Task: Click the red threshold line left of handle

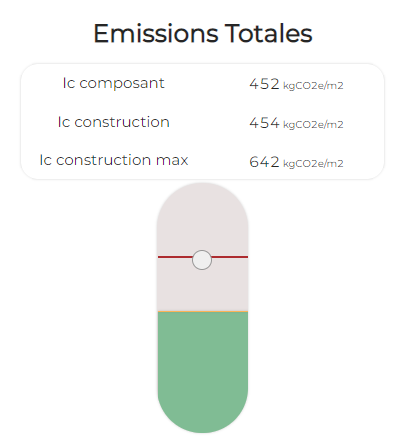Action: [175, 257]
